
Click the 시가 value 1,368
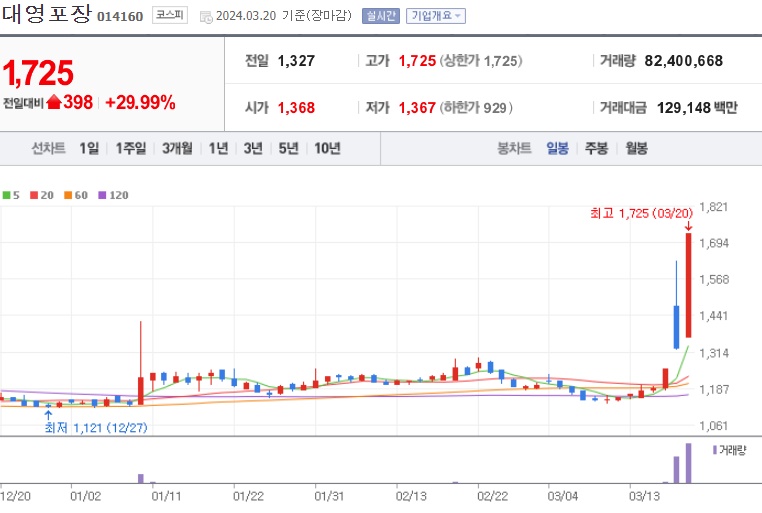pos(296,107)
